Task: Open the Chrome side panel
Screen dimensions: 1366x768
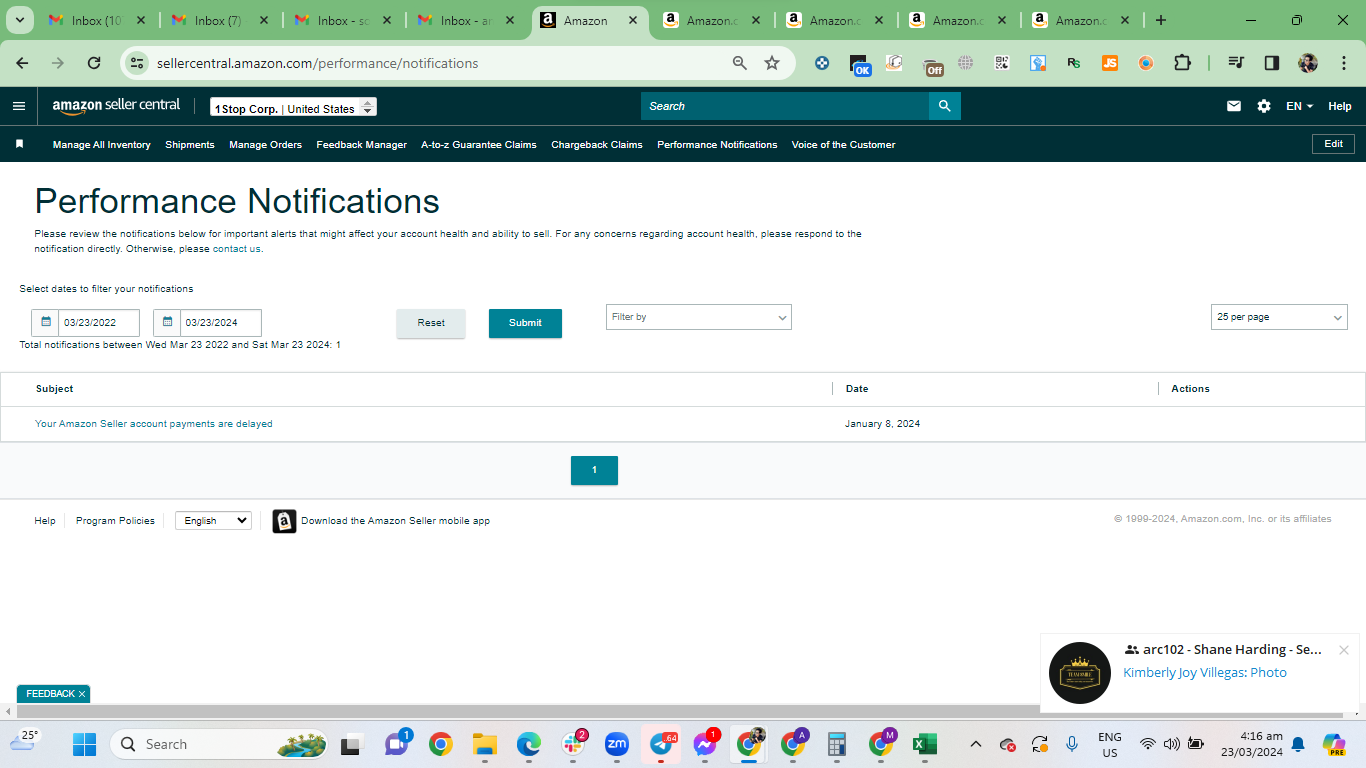Action: tap(1272, 63)
